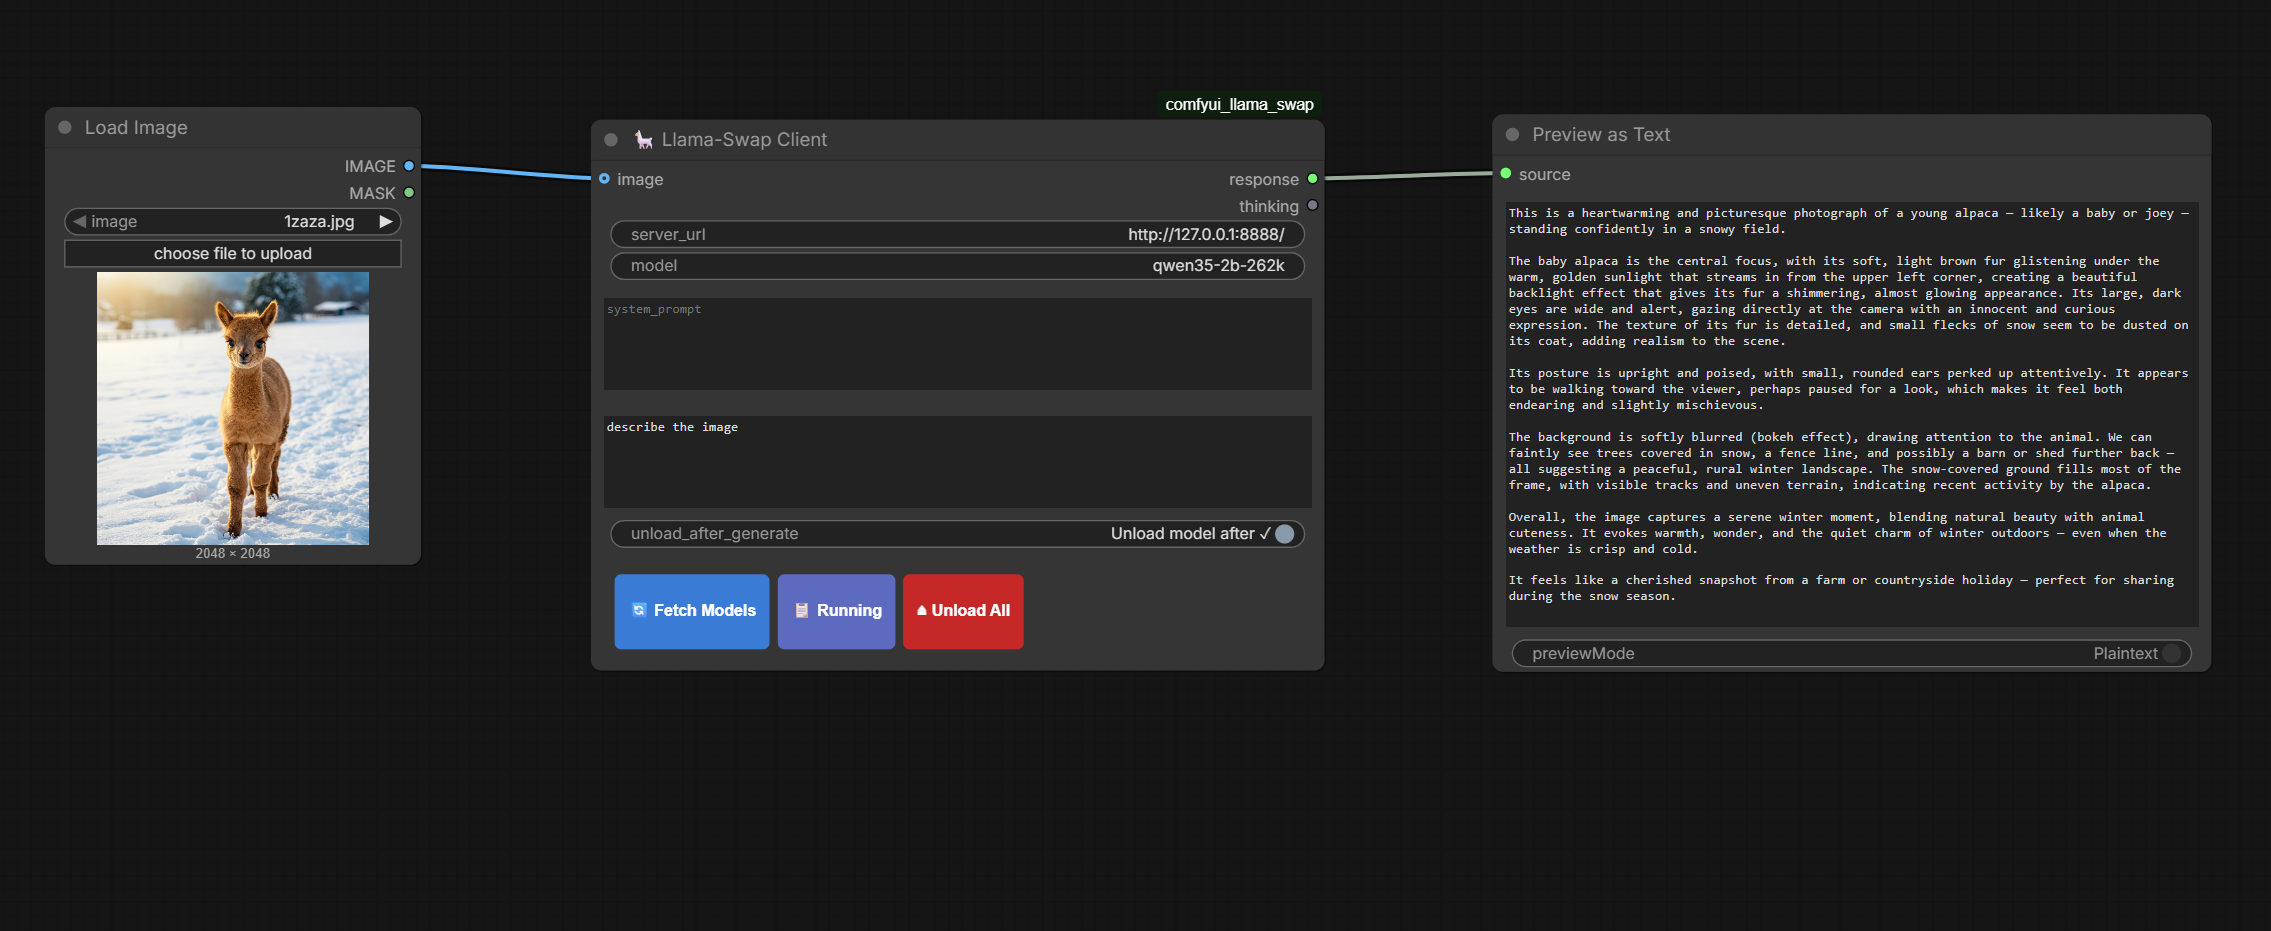Toggle the unload_after_generate switch
Viewport: 2271px width, 931px height.
[x=1285, y=534]
